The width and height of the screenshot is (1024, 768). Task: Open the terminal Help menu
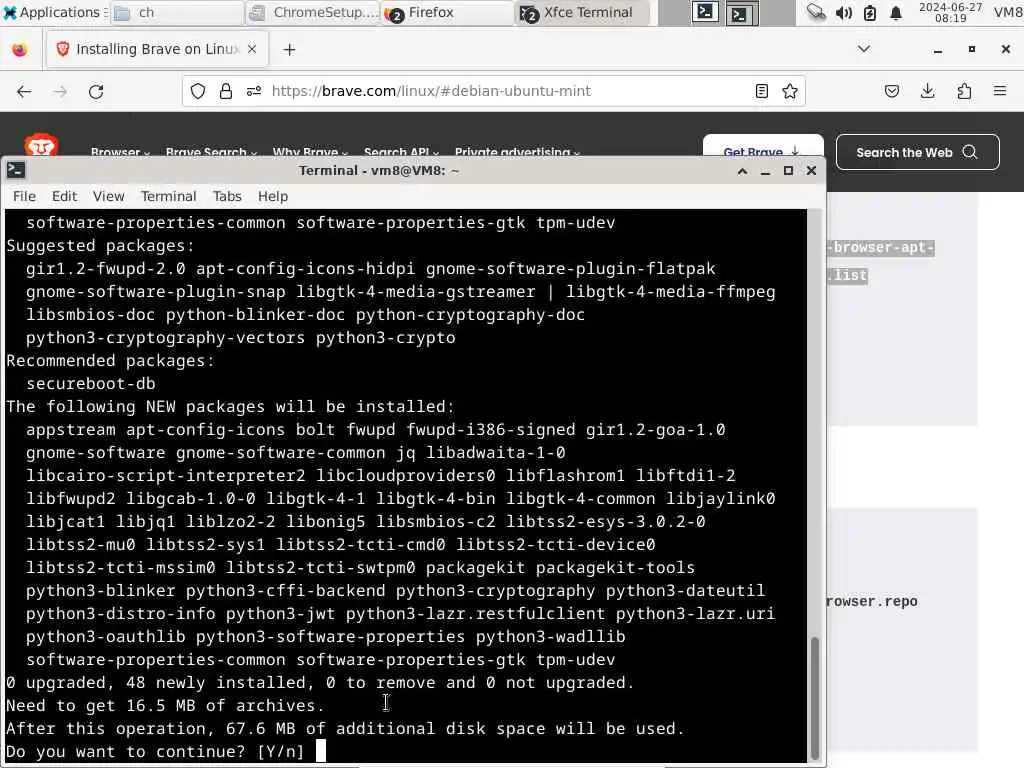pyautogui.click(x=272, y=196)
